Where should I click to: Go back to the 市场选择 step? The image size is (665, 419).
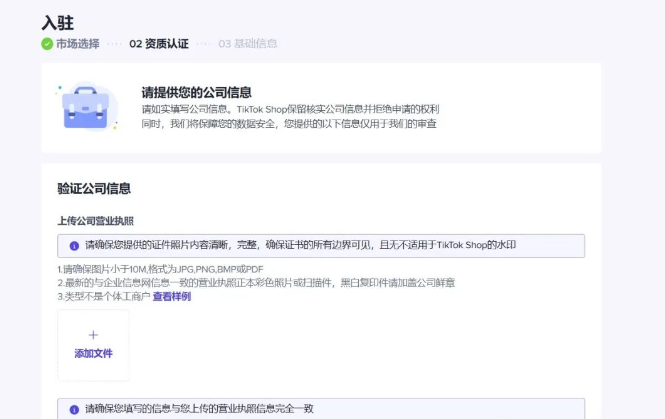click(x=77, y=44)
